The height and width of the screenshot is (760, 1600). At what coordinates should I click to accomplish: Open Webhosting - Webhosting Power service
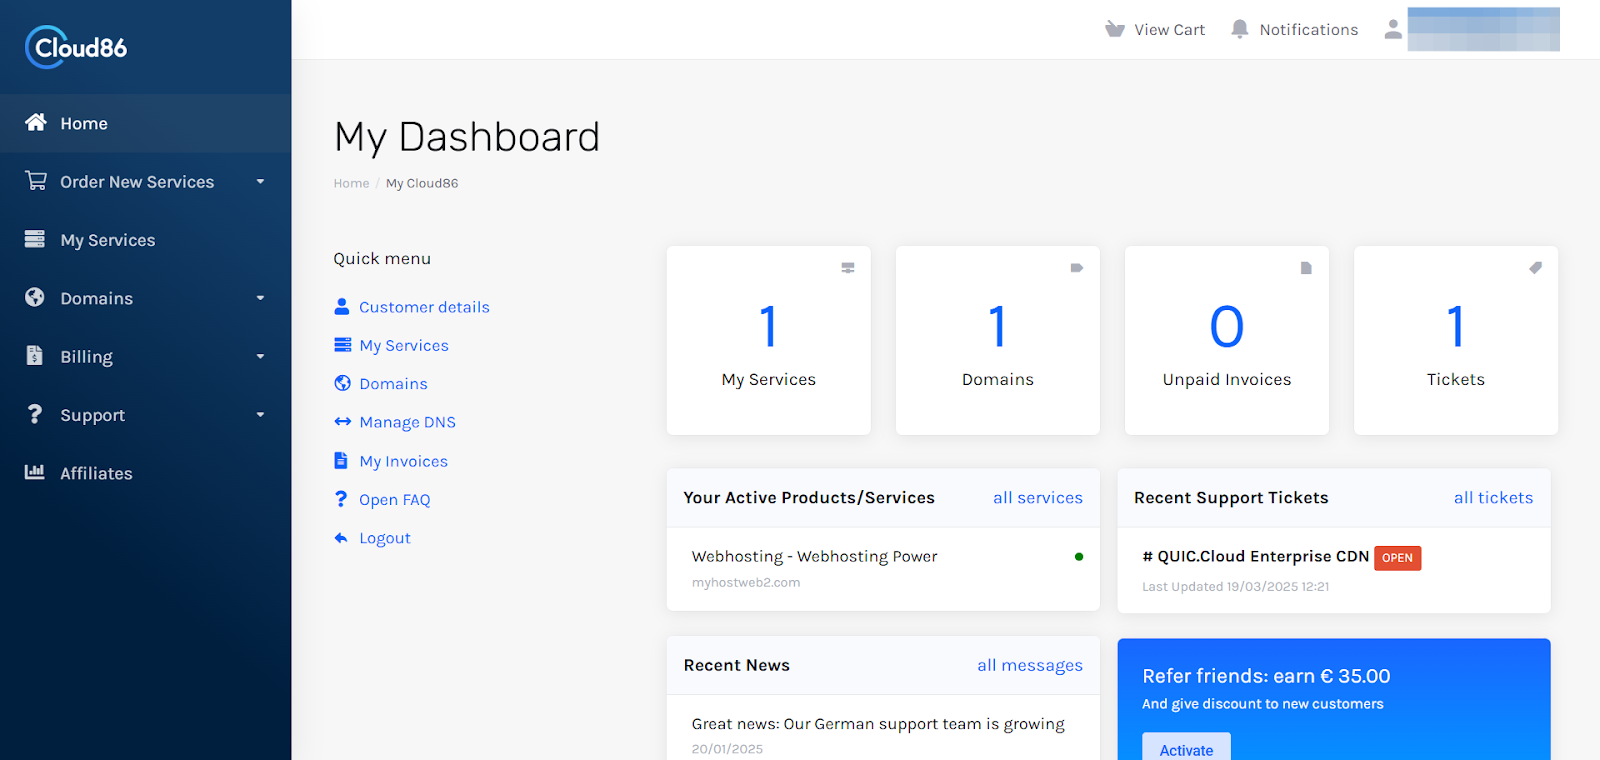tap(814, 556)
